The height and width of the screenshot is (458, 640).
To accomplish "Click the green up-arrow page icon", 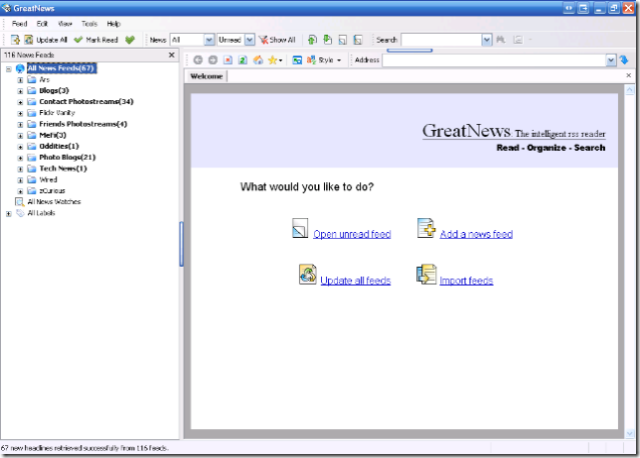I will (312, 40).
